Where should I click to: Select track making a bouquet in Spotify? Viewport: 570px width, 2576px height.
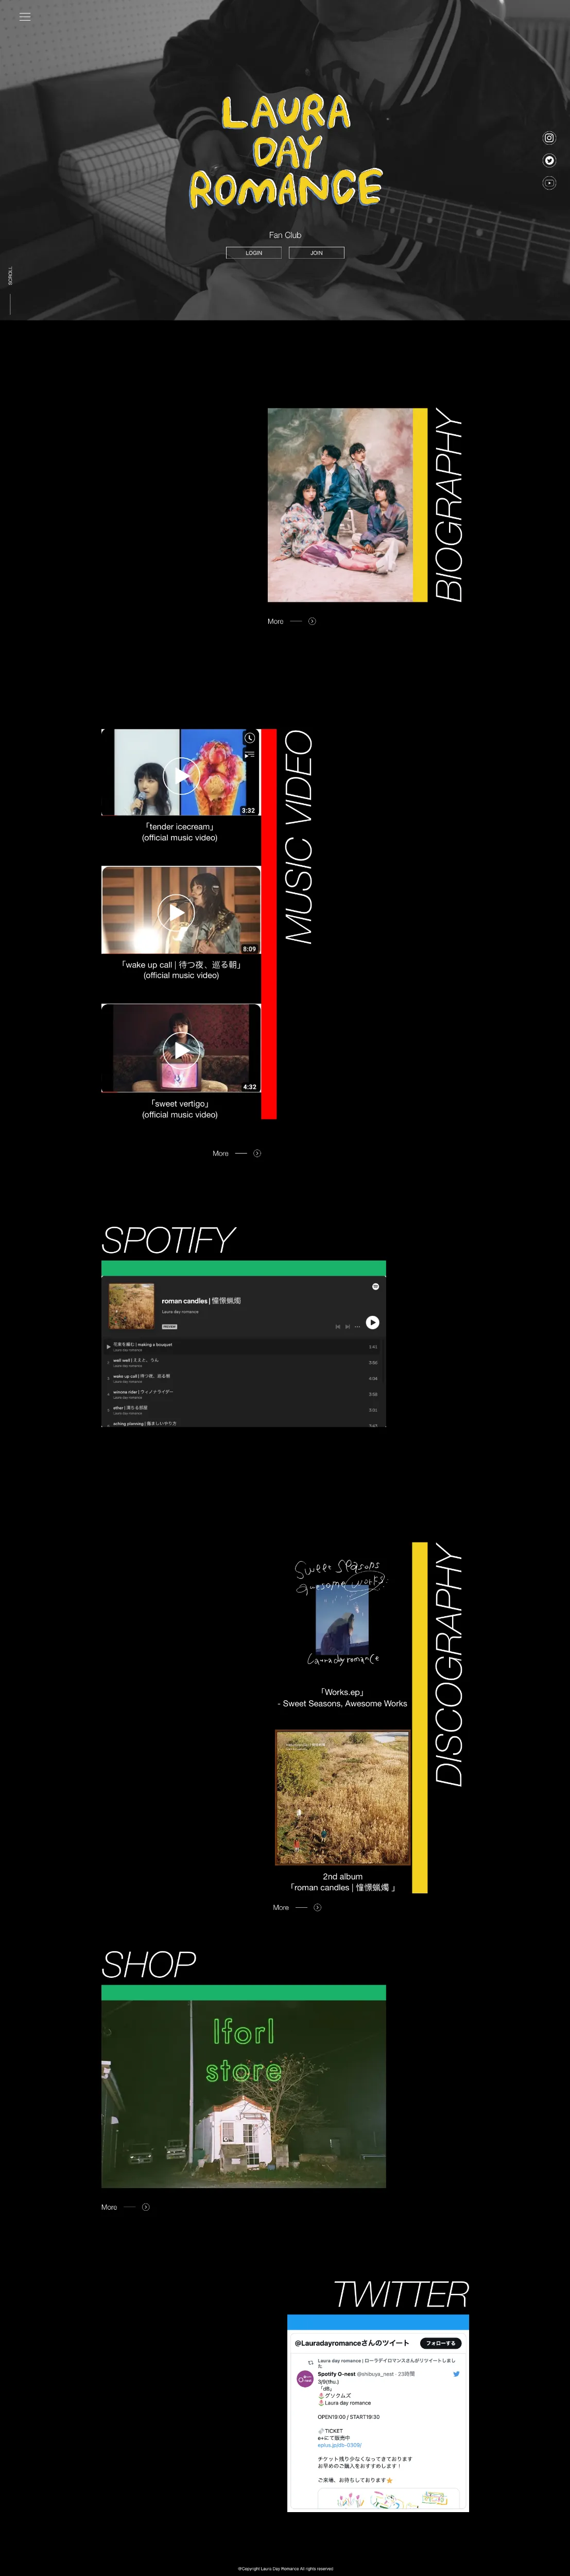242,1346
